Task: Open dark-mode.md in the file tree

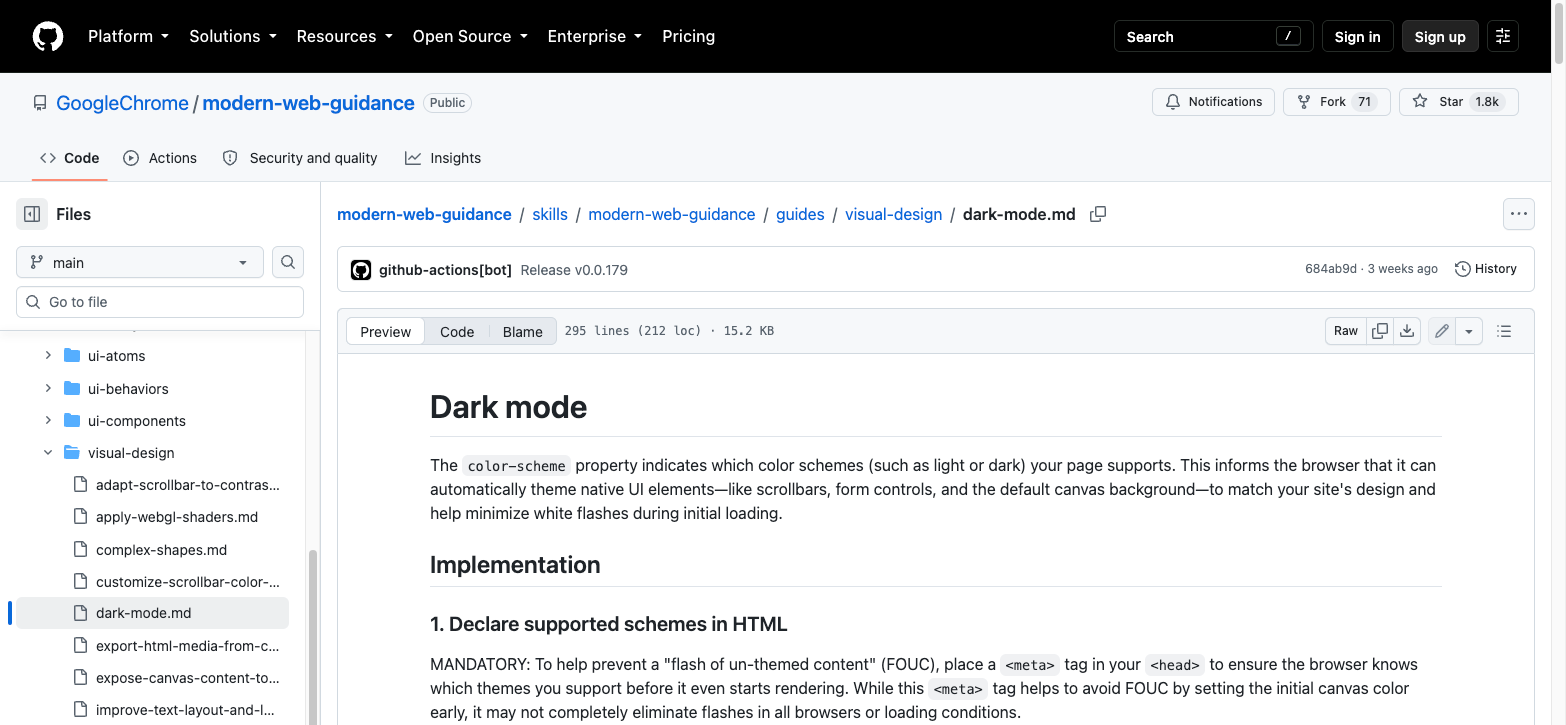Action: coord(152,613)
